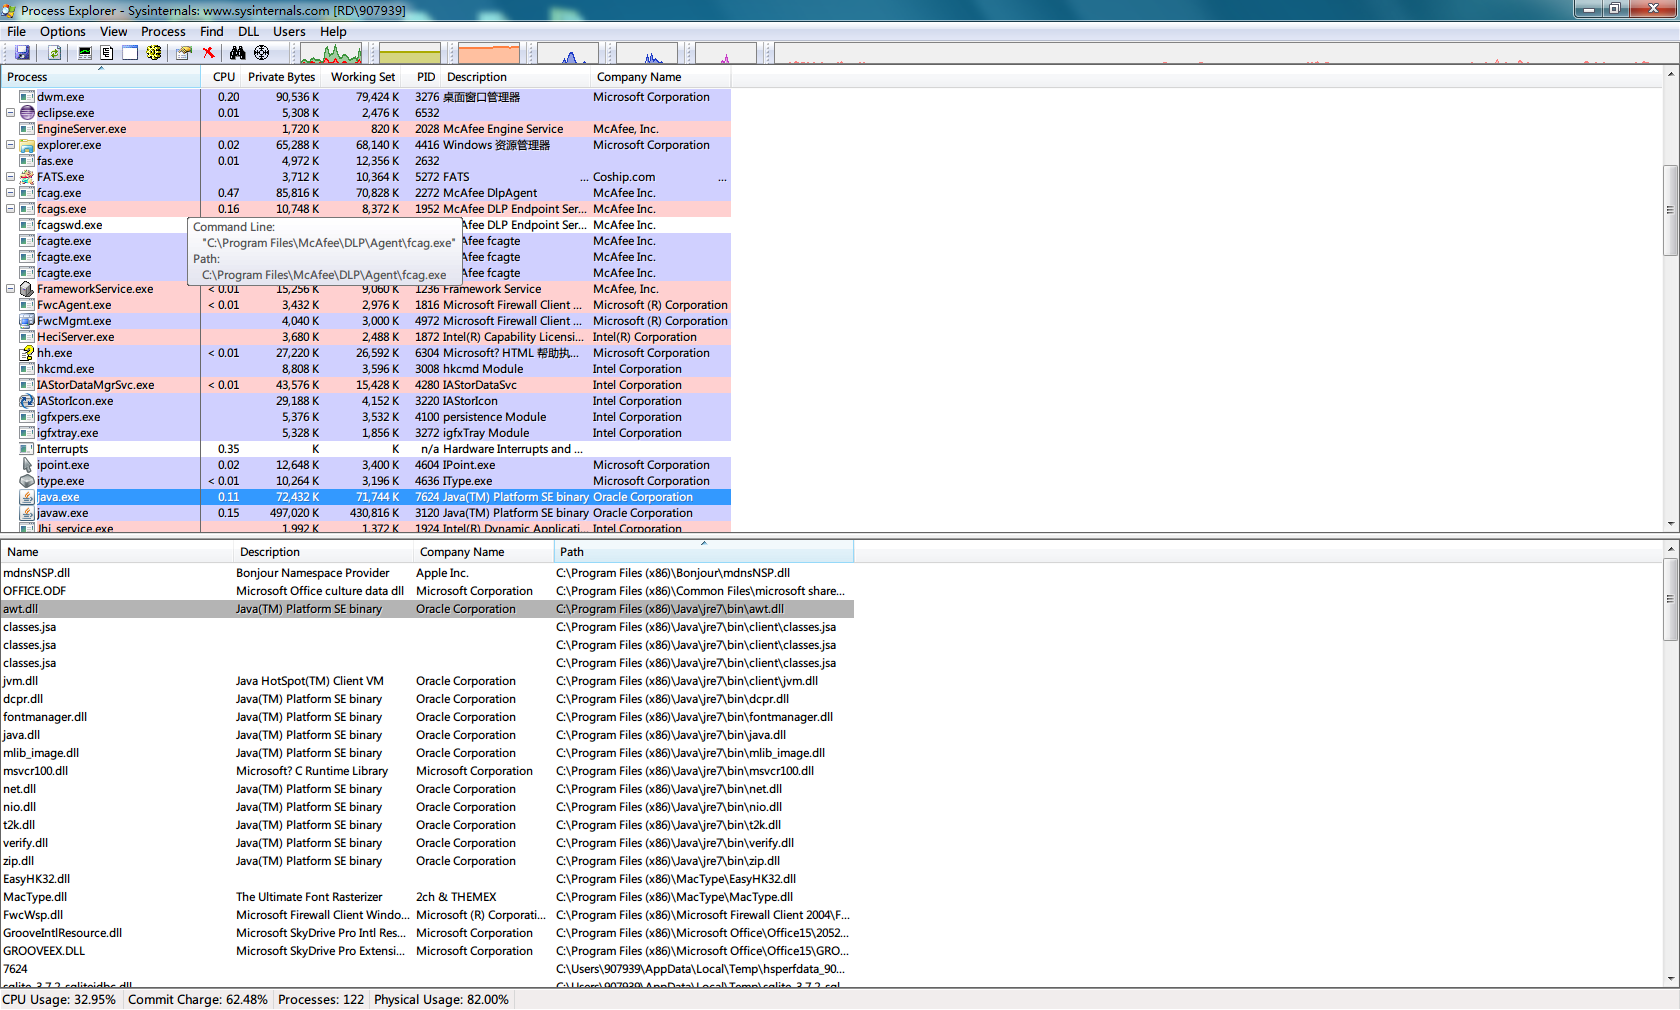Select the FwcAgent.exe process
1680x1010 pixels.
(x=365, y=305)
